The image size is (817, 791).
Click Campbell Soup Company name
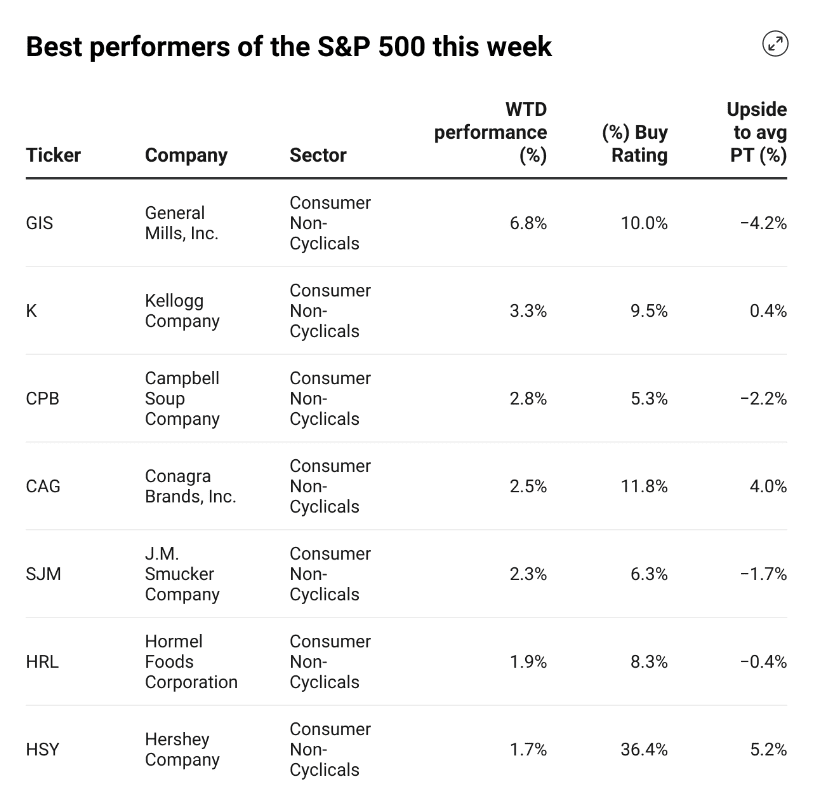[182, 398]
